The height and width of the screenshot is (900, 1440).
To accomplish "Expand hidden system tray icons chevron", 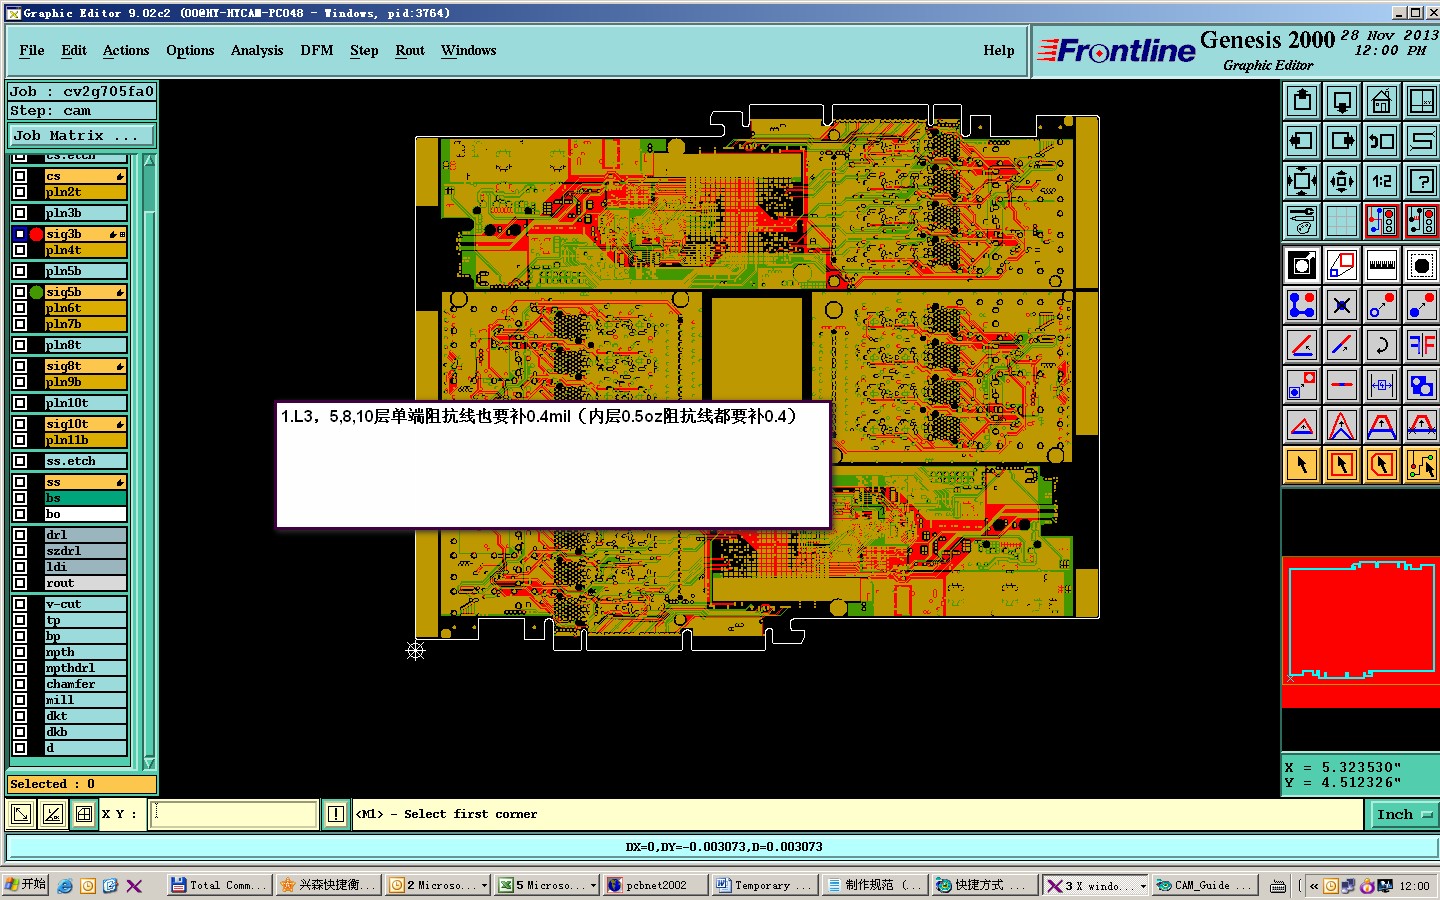I will (1314, 886).
